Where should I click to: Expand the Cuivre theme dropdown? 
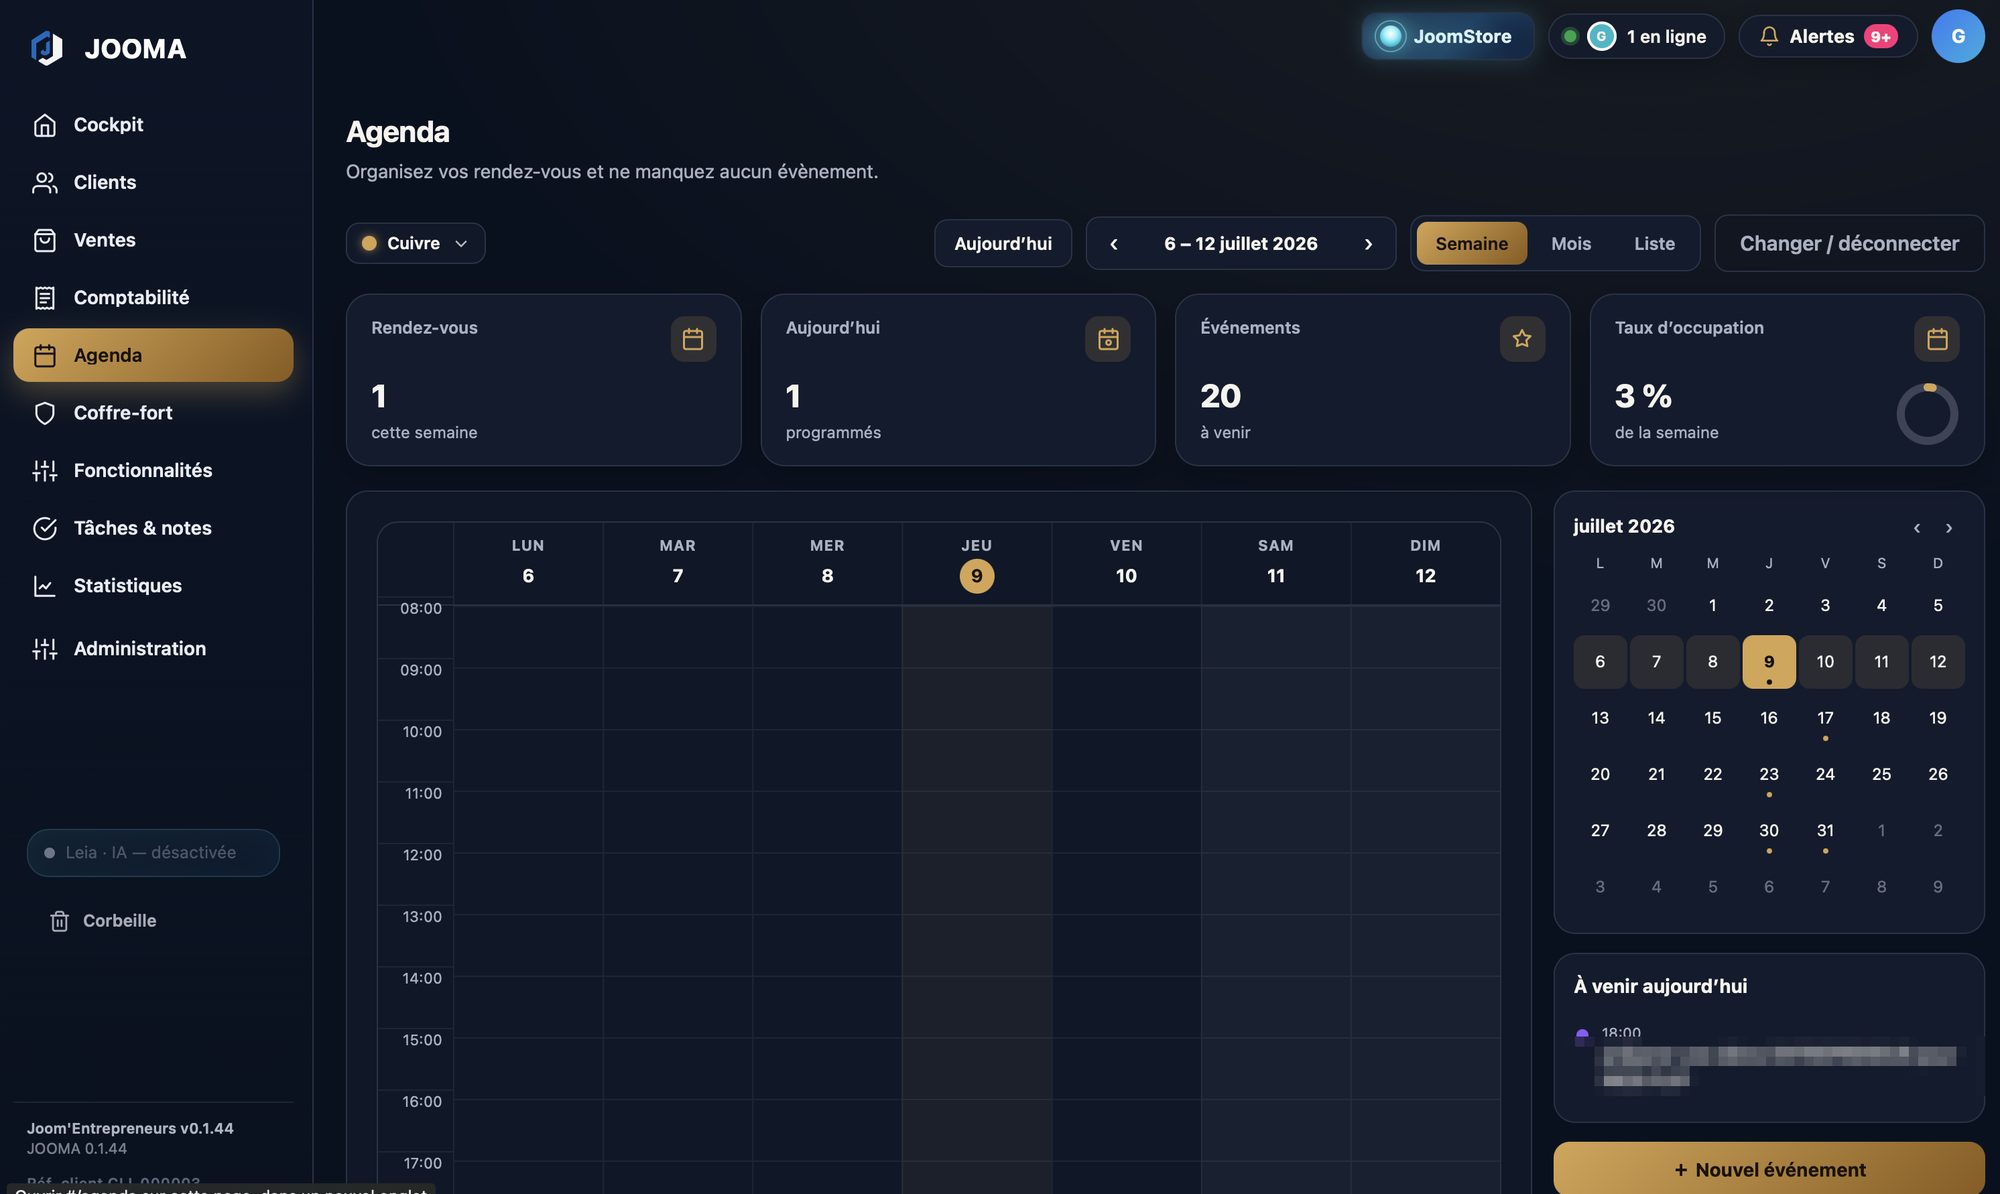416,243
